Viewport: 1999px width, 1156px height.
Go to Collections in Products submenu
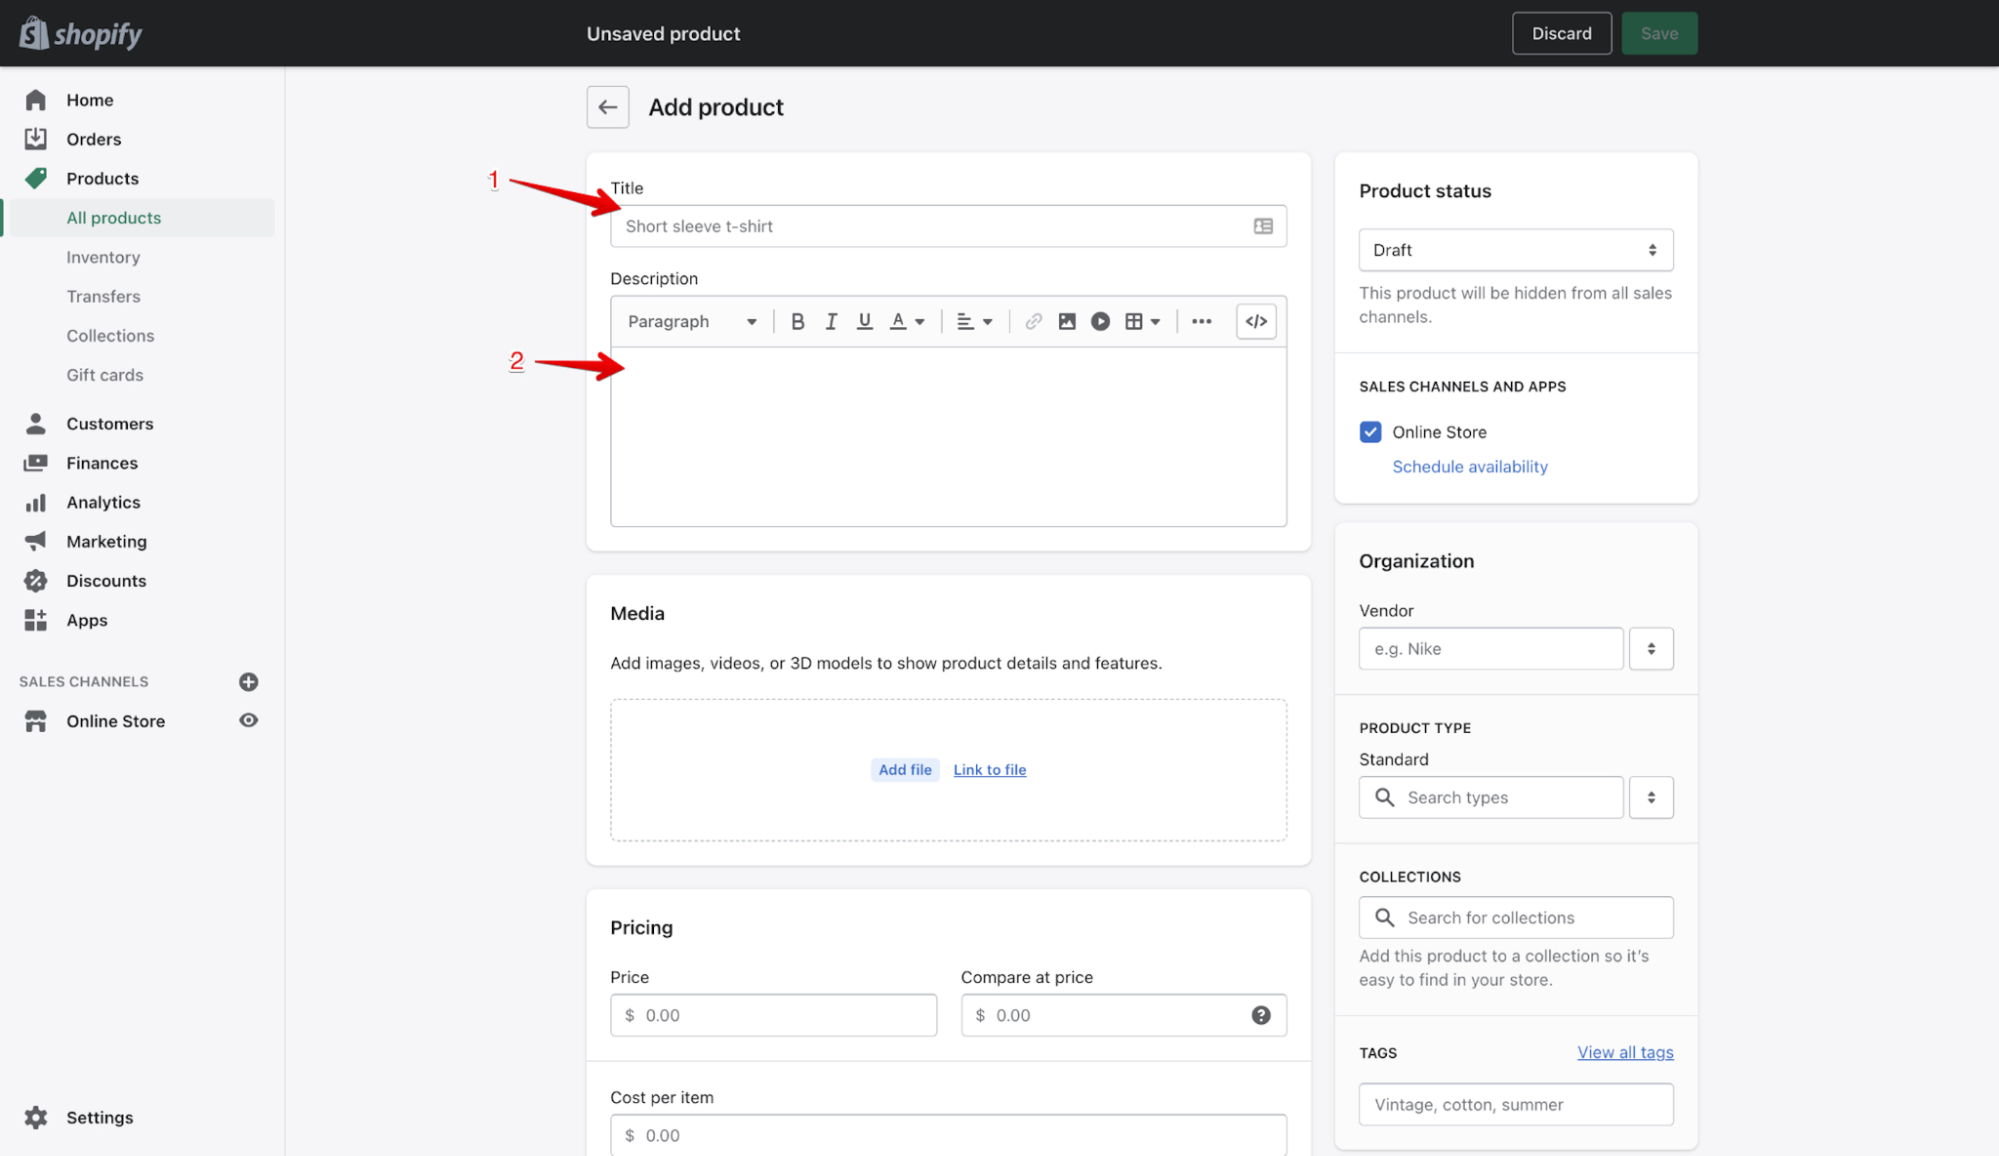[x=110, y=335]
